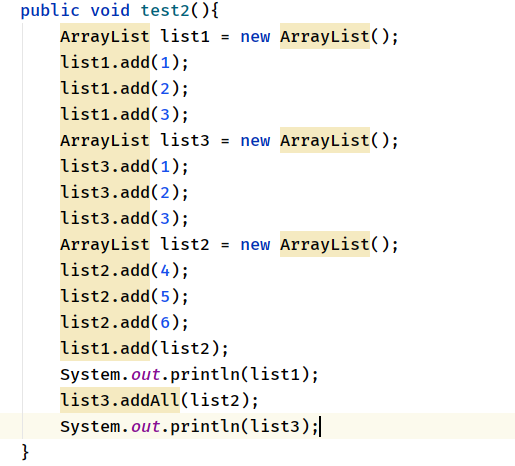Click the line 'list1.add(list2);'
515x466 pixels.
point(144,349)
